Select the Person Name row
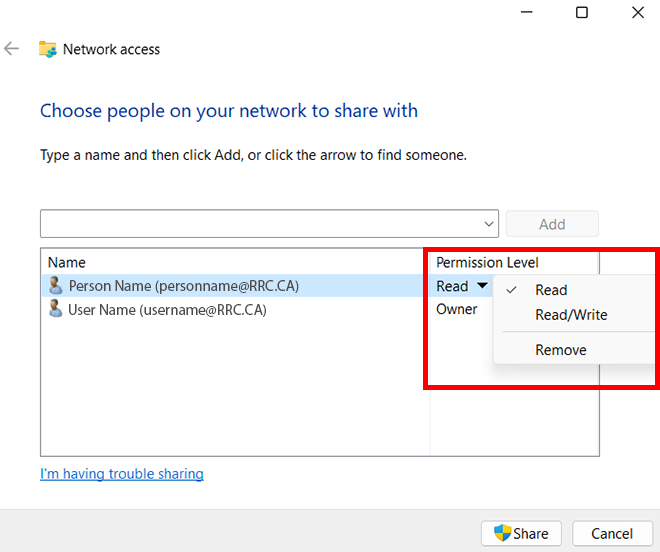The height and width of the screenshot is (552, 660). pyautogui.click(x=184, y=286)
